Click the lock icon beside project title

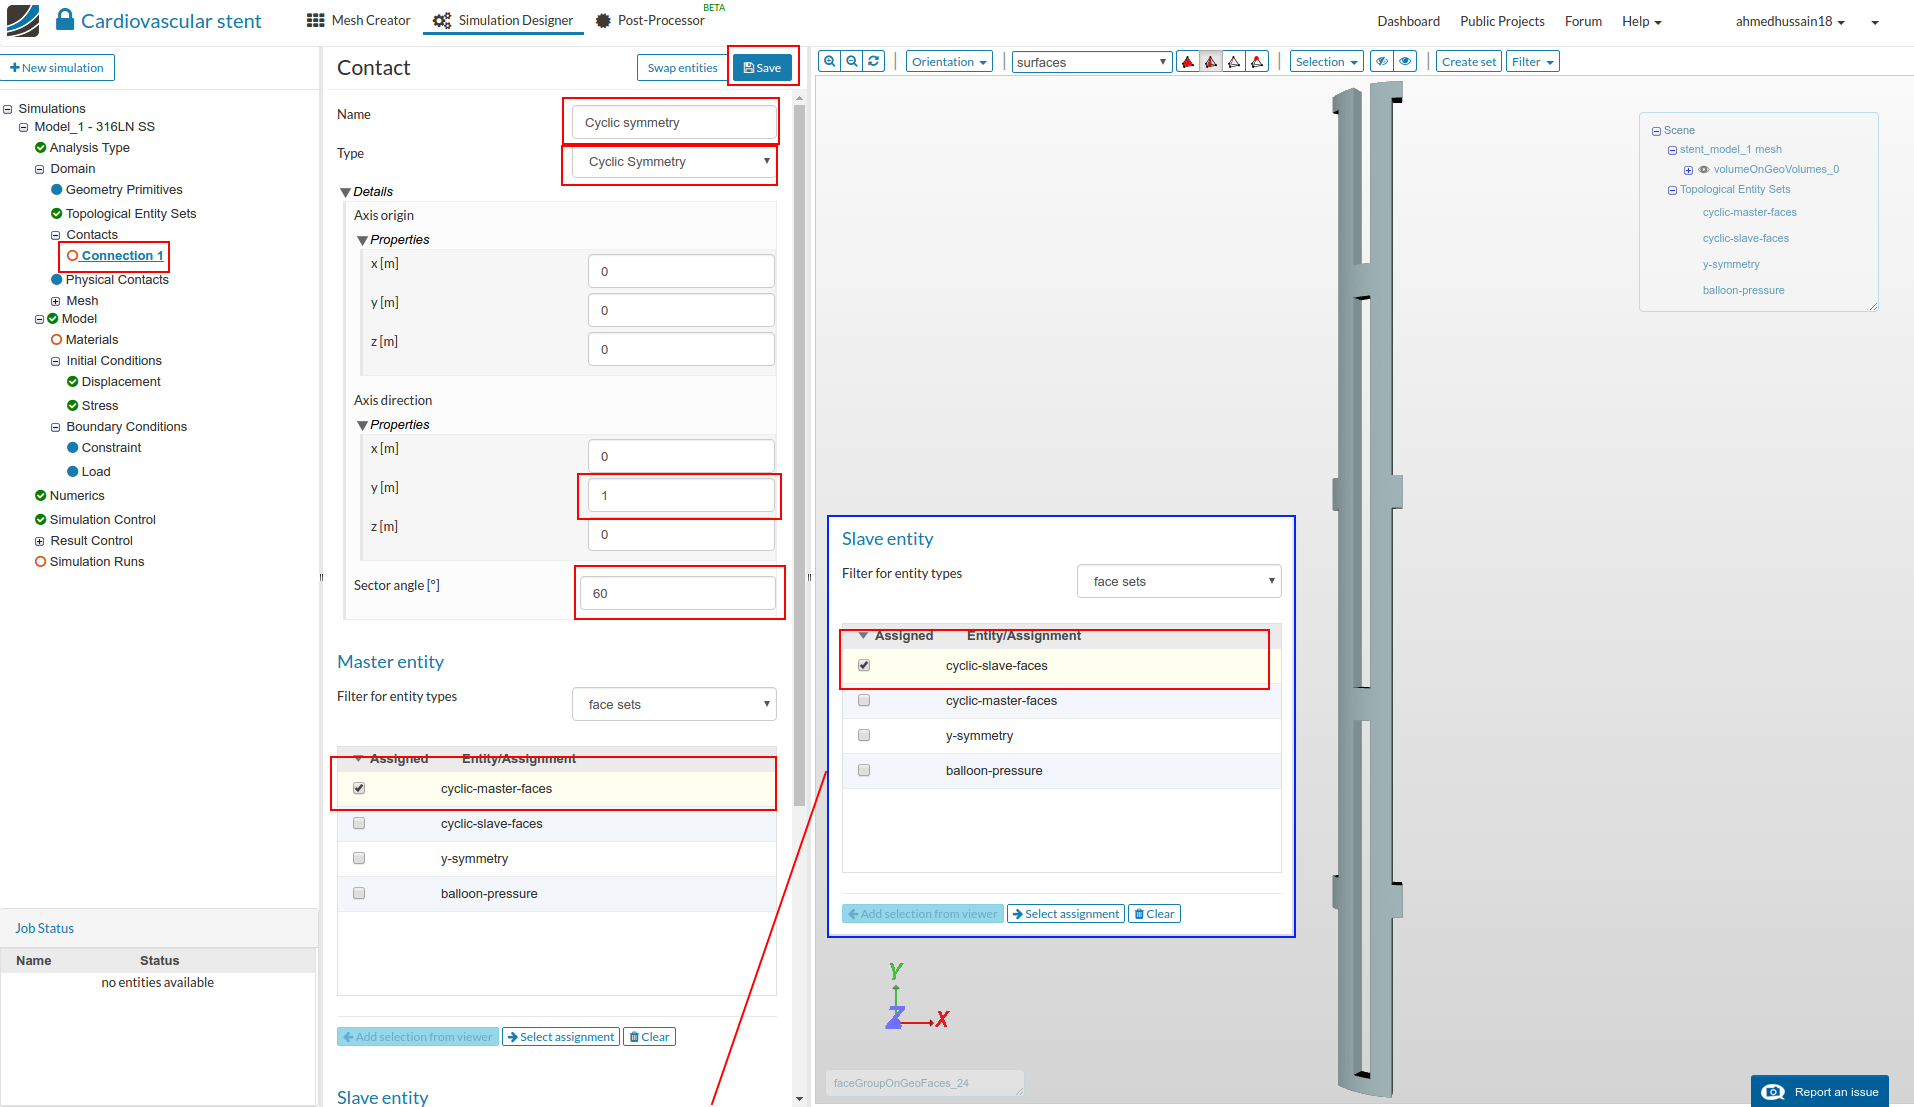65,19
